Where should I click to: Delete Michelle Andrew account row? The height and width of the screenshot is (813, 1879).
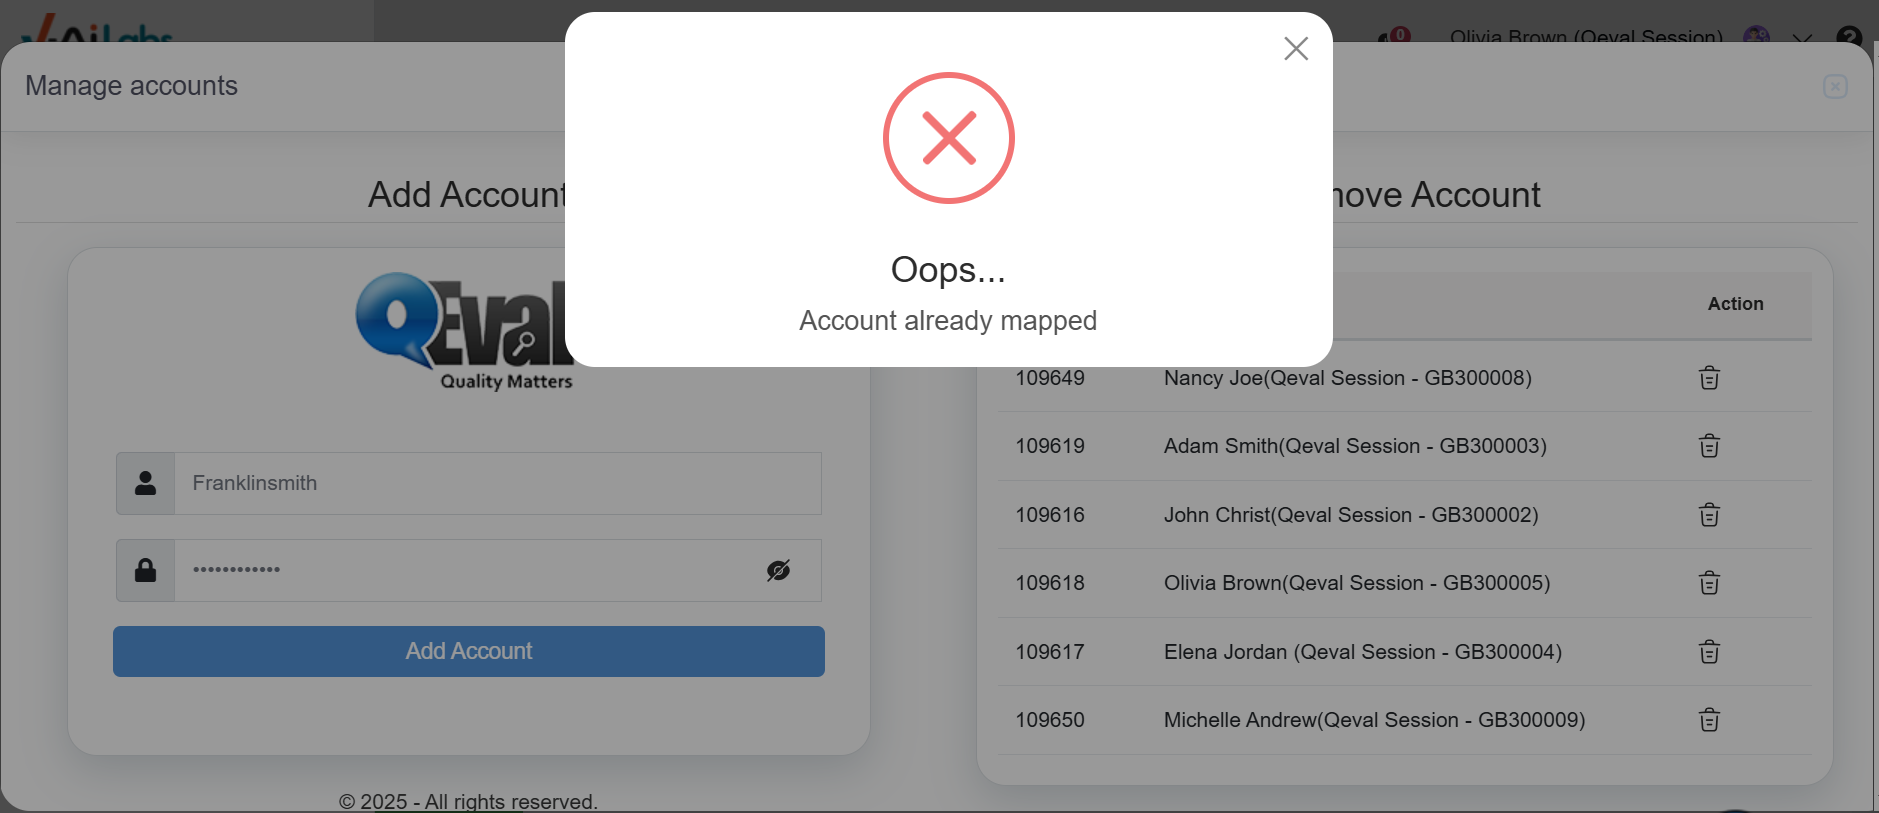coord(1709,720)
